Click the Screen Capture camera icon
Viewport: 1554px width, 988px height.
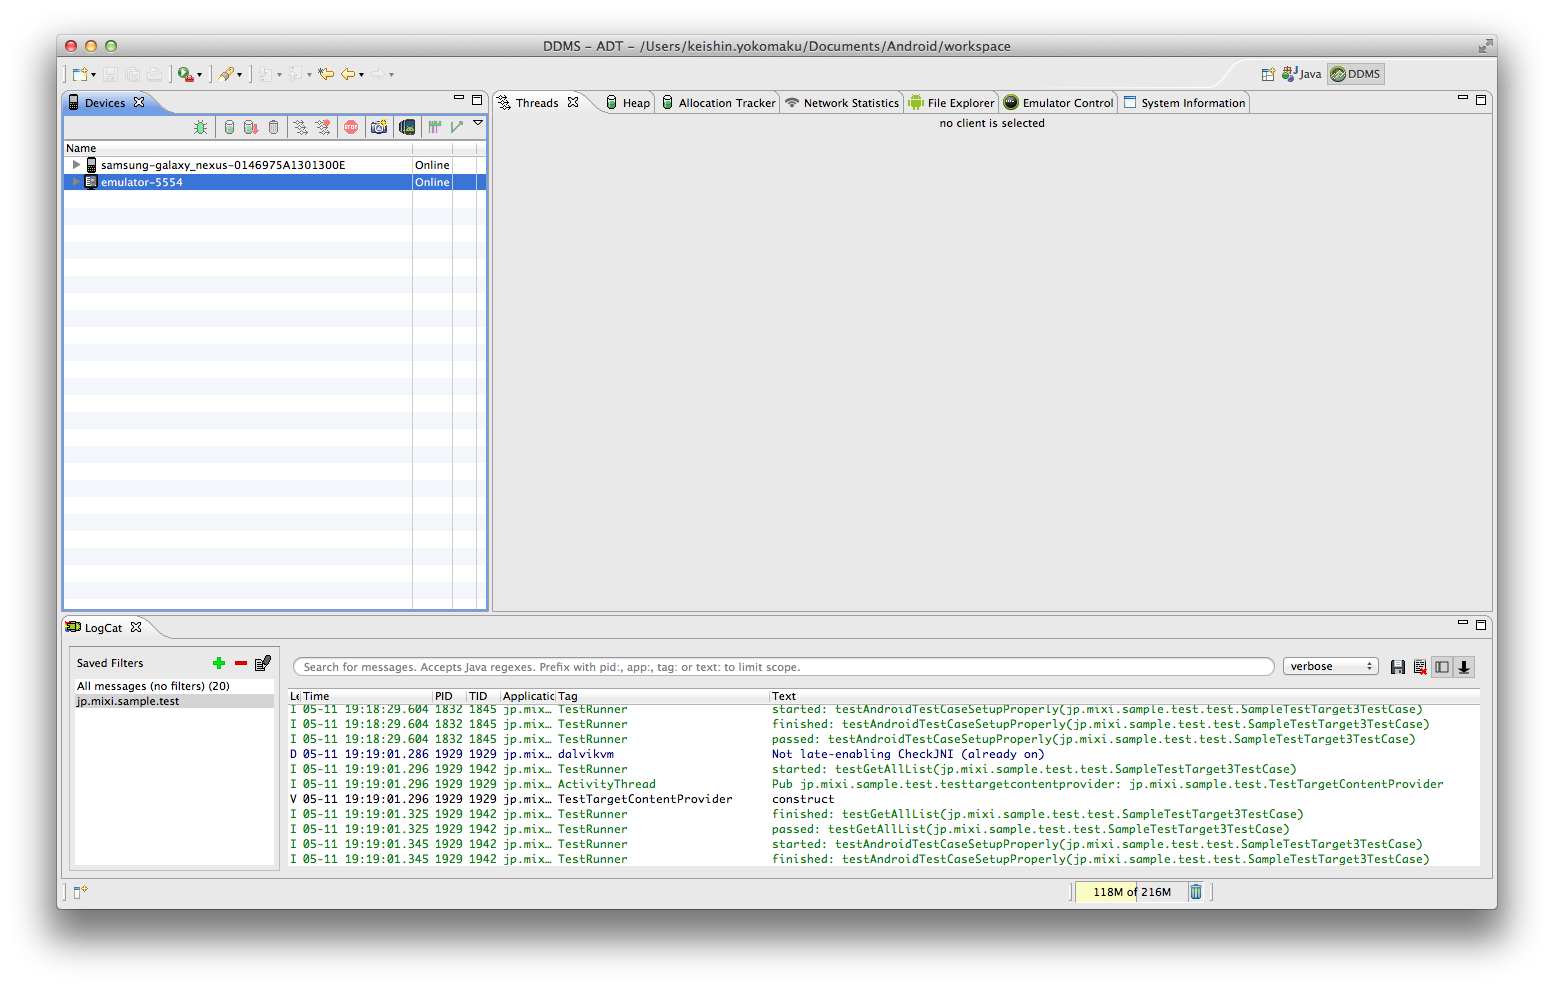tap(379, 127)
